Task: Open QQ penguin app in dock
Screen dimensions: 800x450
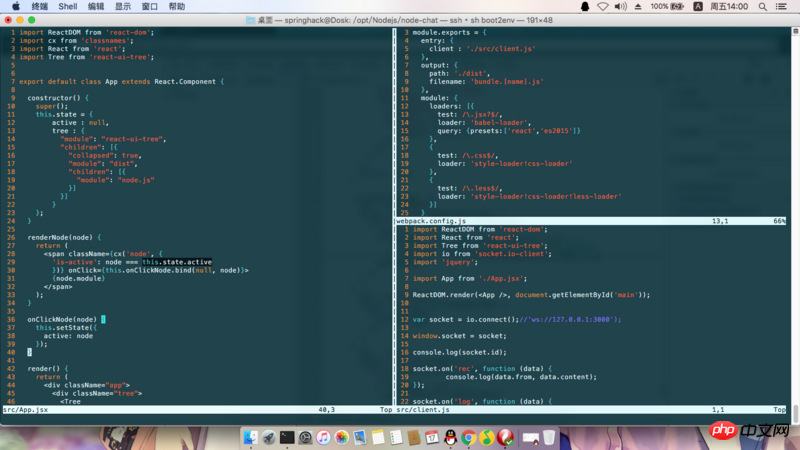Action: click(450, 438)
